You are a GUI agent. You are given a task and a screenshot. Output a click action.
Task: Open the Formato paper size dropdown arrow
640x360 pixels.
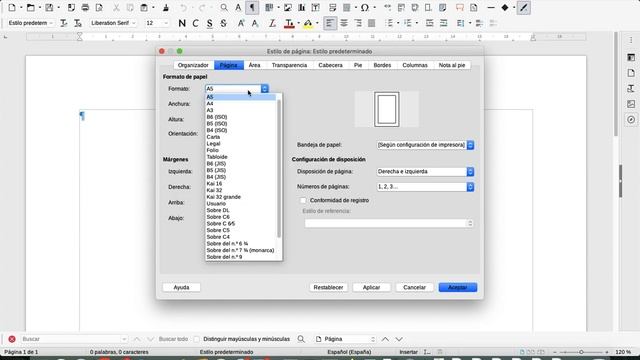point(264,89)
